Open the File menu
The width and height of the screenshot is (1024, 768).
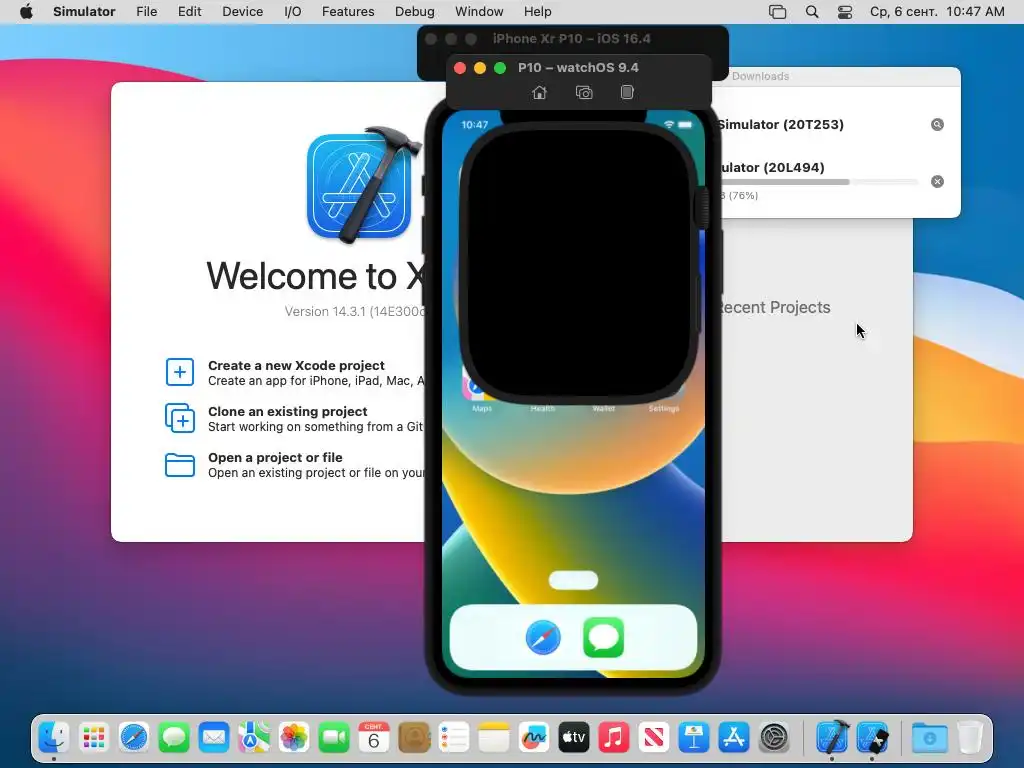pos(146,12)
